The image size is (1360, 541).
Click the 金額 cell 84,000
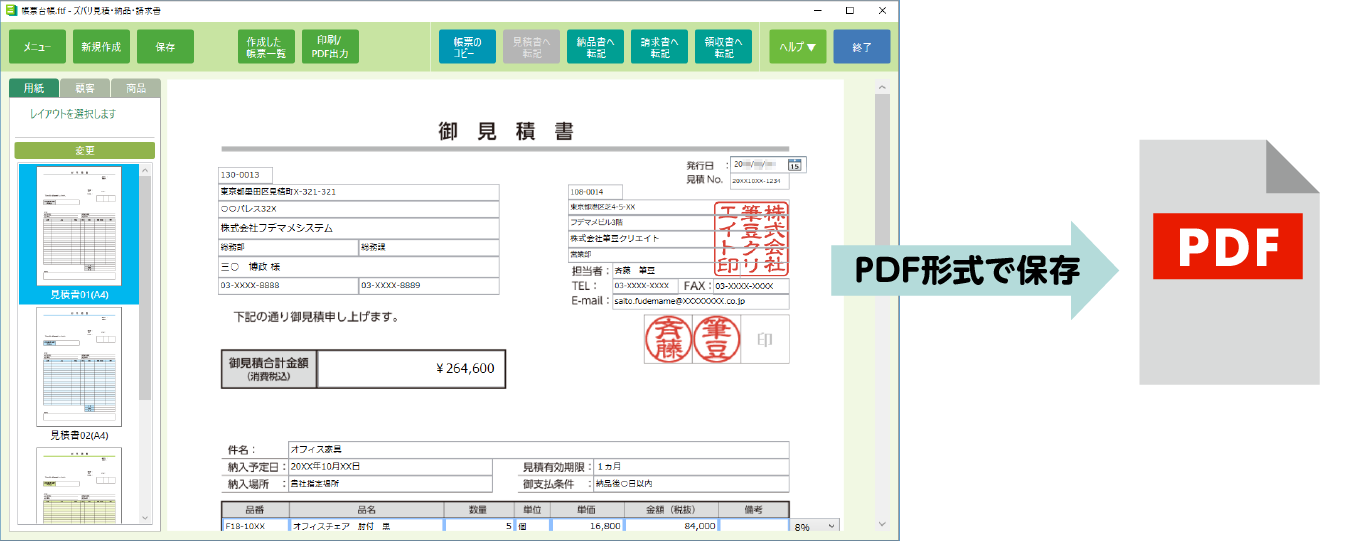click(x=671, y=526)
